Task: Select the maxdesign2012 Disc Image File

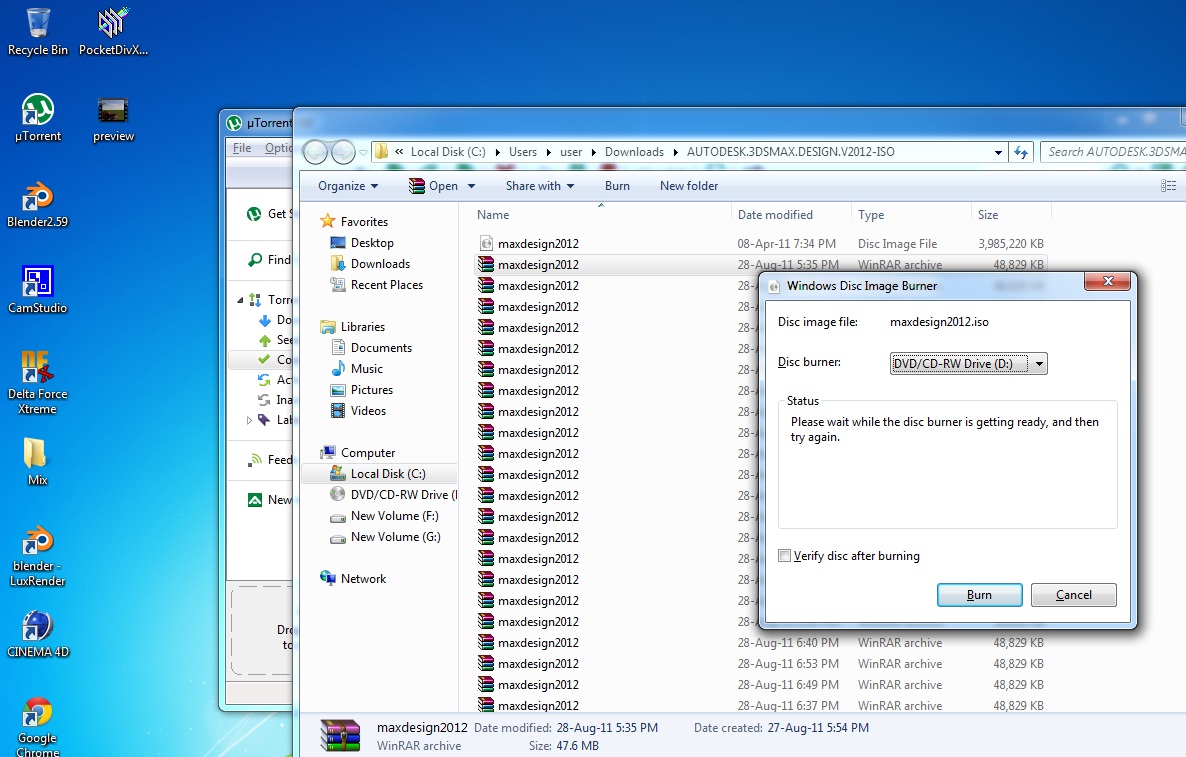Action: click(760, 244)
